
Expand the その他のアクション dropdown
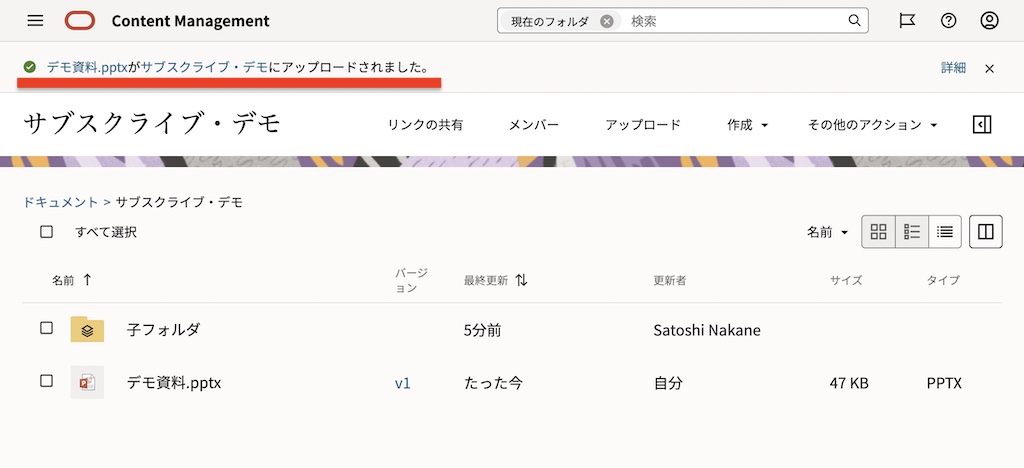pos(872,125)
